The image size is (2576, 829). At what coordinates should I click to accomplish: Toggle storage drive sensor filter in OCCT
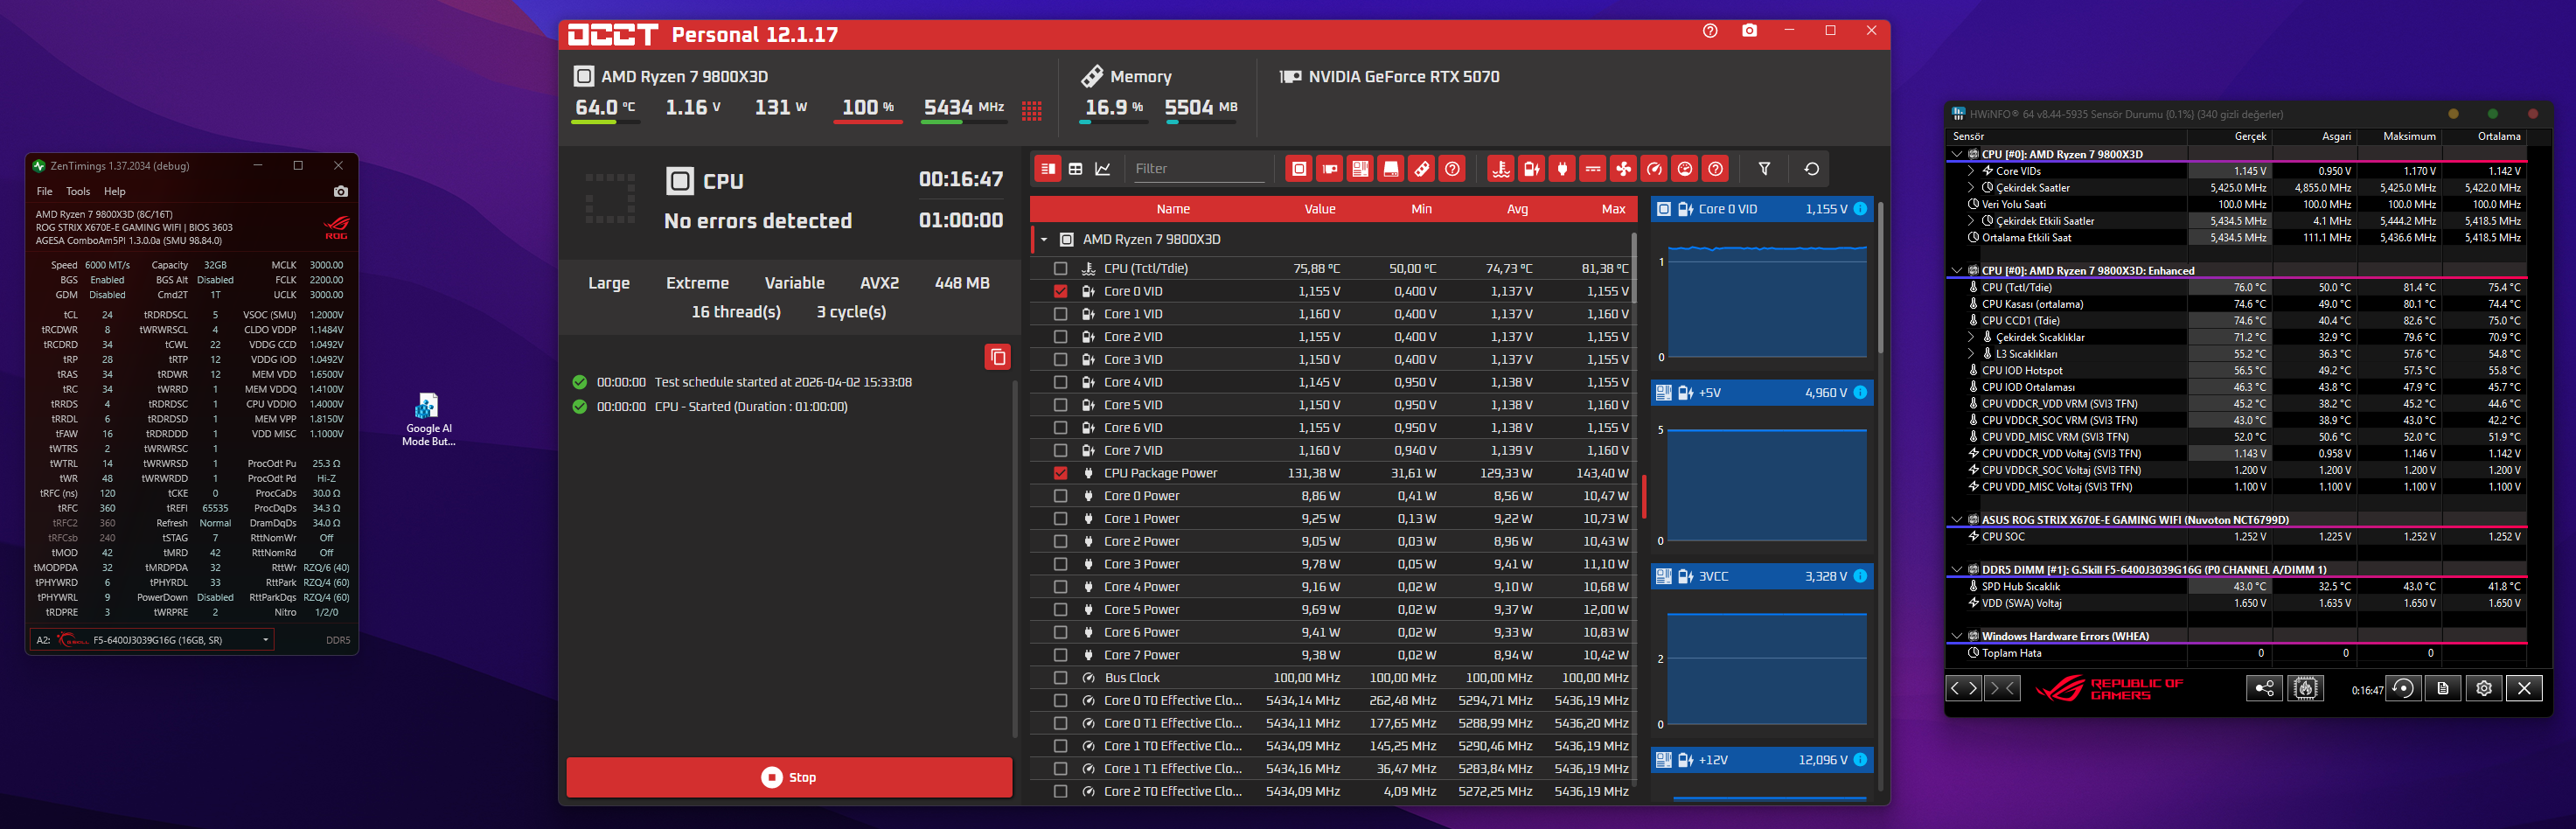pyautogui.click(x=1391, y=169)
